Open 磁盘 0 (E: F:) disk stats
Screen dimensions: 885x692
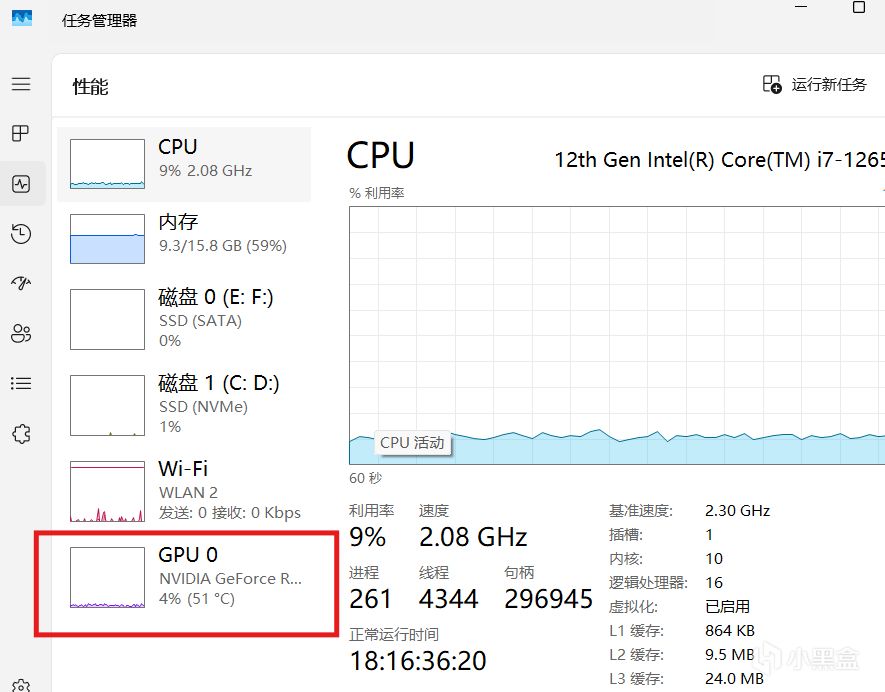tap(185, 319)
